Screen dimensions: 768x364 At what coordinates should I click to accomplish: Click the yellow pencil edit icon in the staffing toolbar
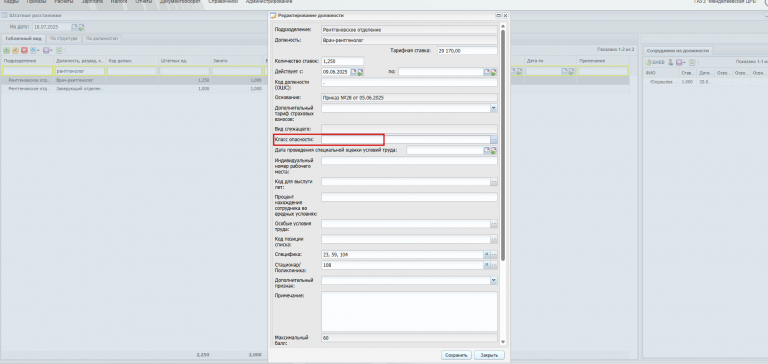15,50
